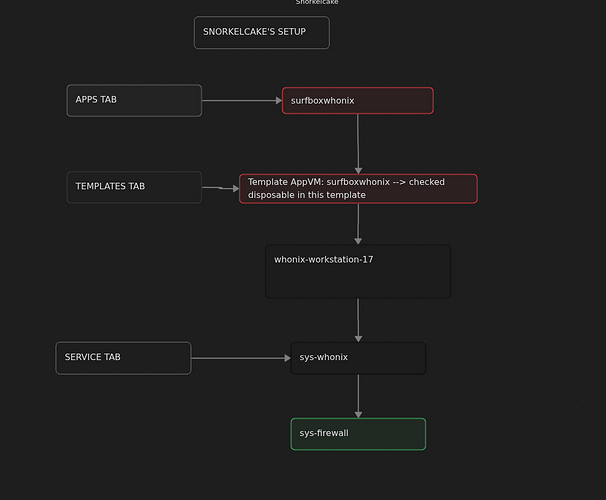Click the curved connector leaving TEMPLATES TAB
The width and height of the screenshot is (606, 500).
[219, 188]
